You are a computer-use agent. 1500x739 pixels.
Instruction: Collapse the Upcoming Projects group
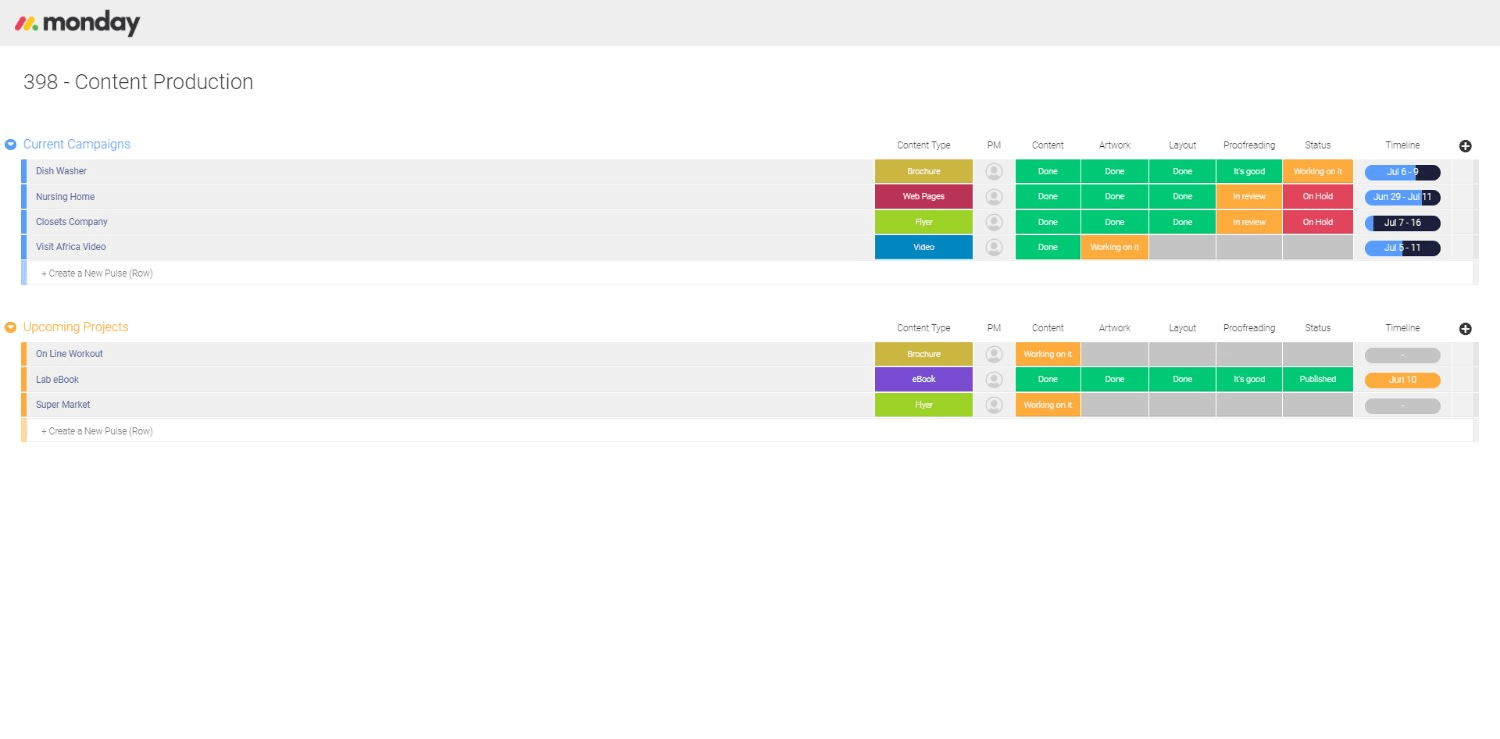click(11, 327)
